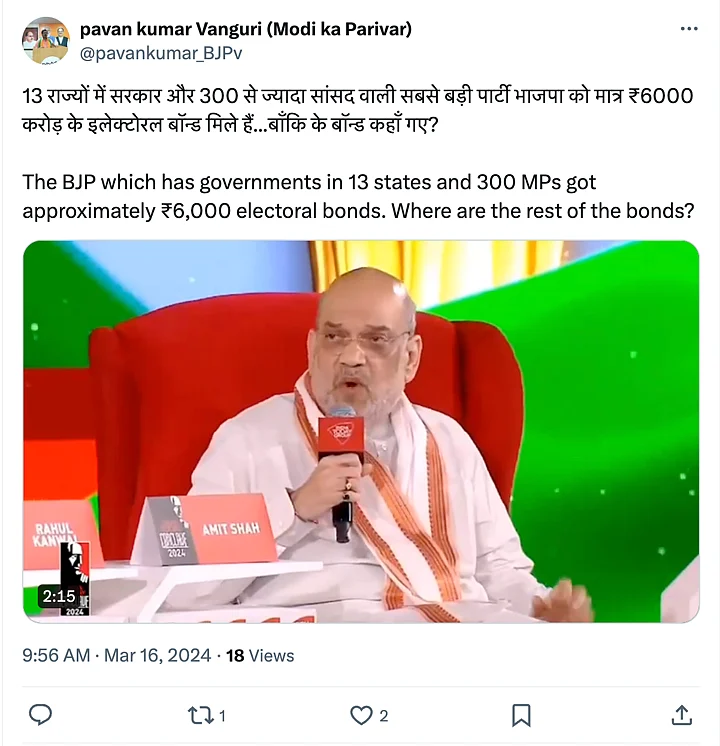Click the display name pavan kumar Vanguri
The height and width of the screenshot is (746, 720).
(246, 29)
